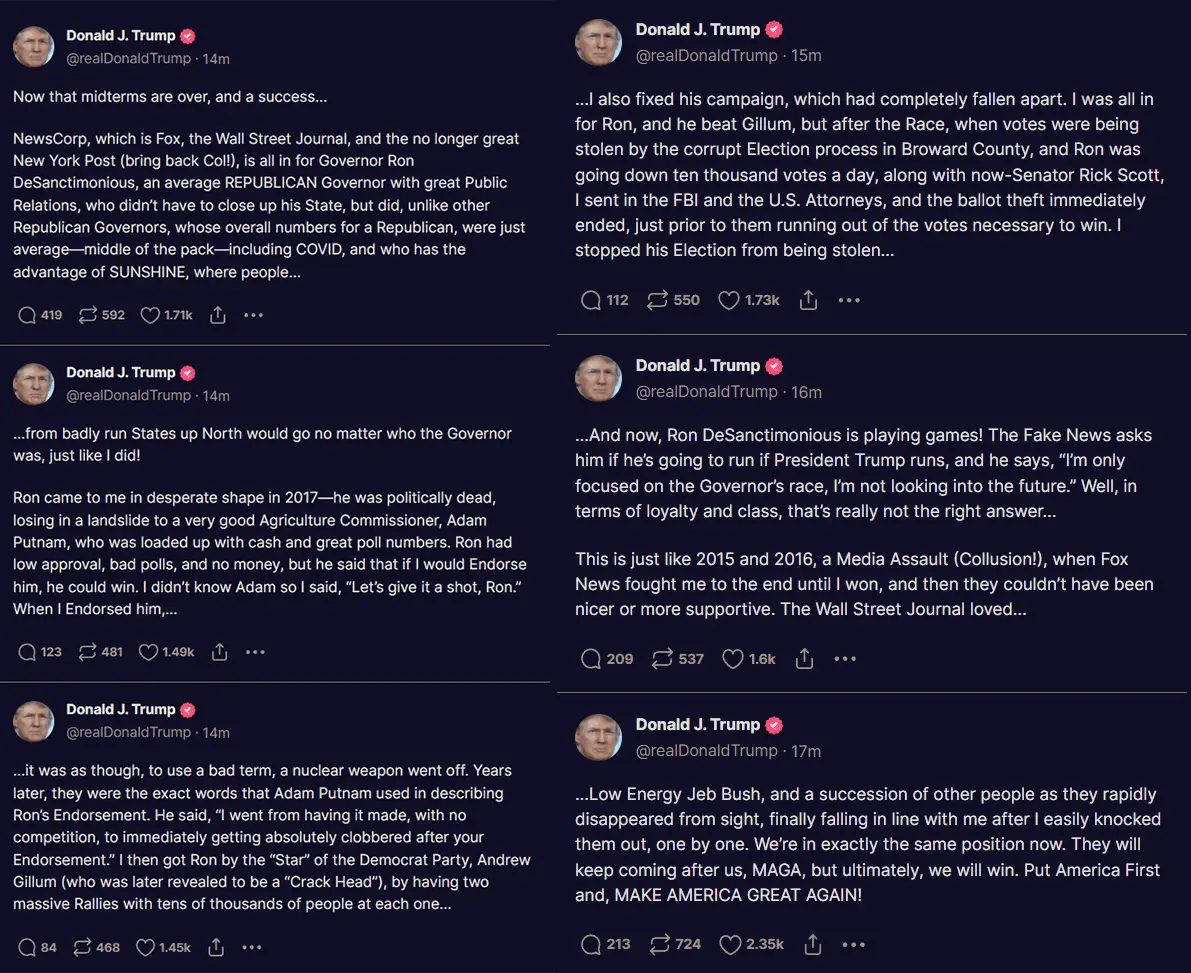
Task: Open the Donald J. Trump name on the 15m post
Action: 697,30
